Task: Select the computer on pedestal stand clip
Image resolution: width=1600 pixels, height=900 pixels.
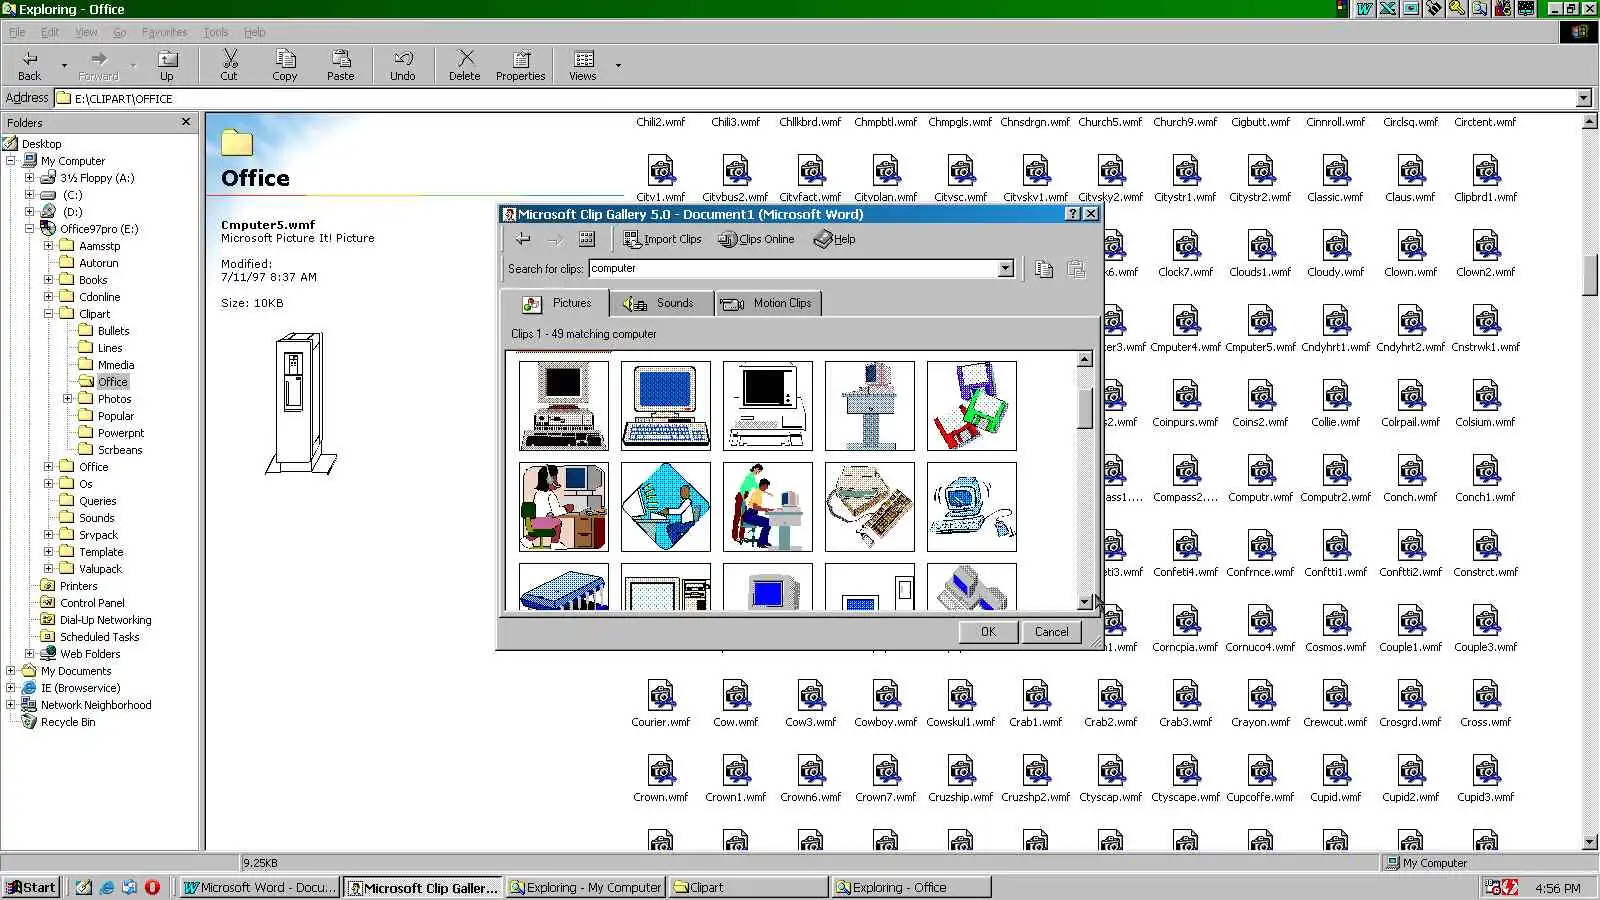Action: tap(870, 406)
